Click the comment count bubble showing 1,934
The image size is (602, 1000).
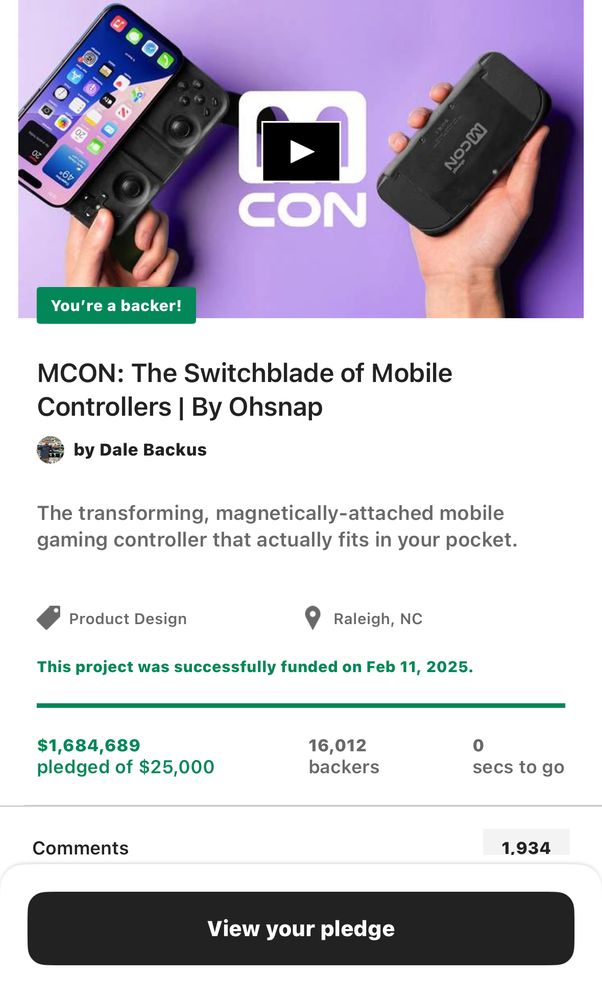point(527,847)
